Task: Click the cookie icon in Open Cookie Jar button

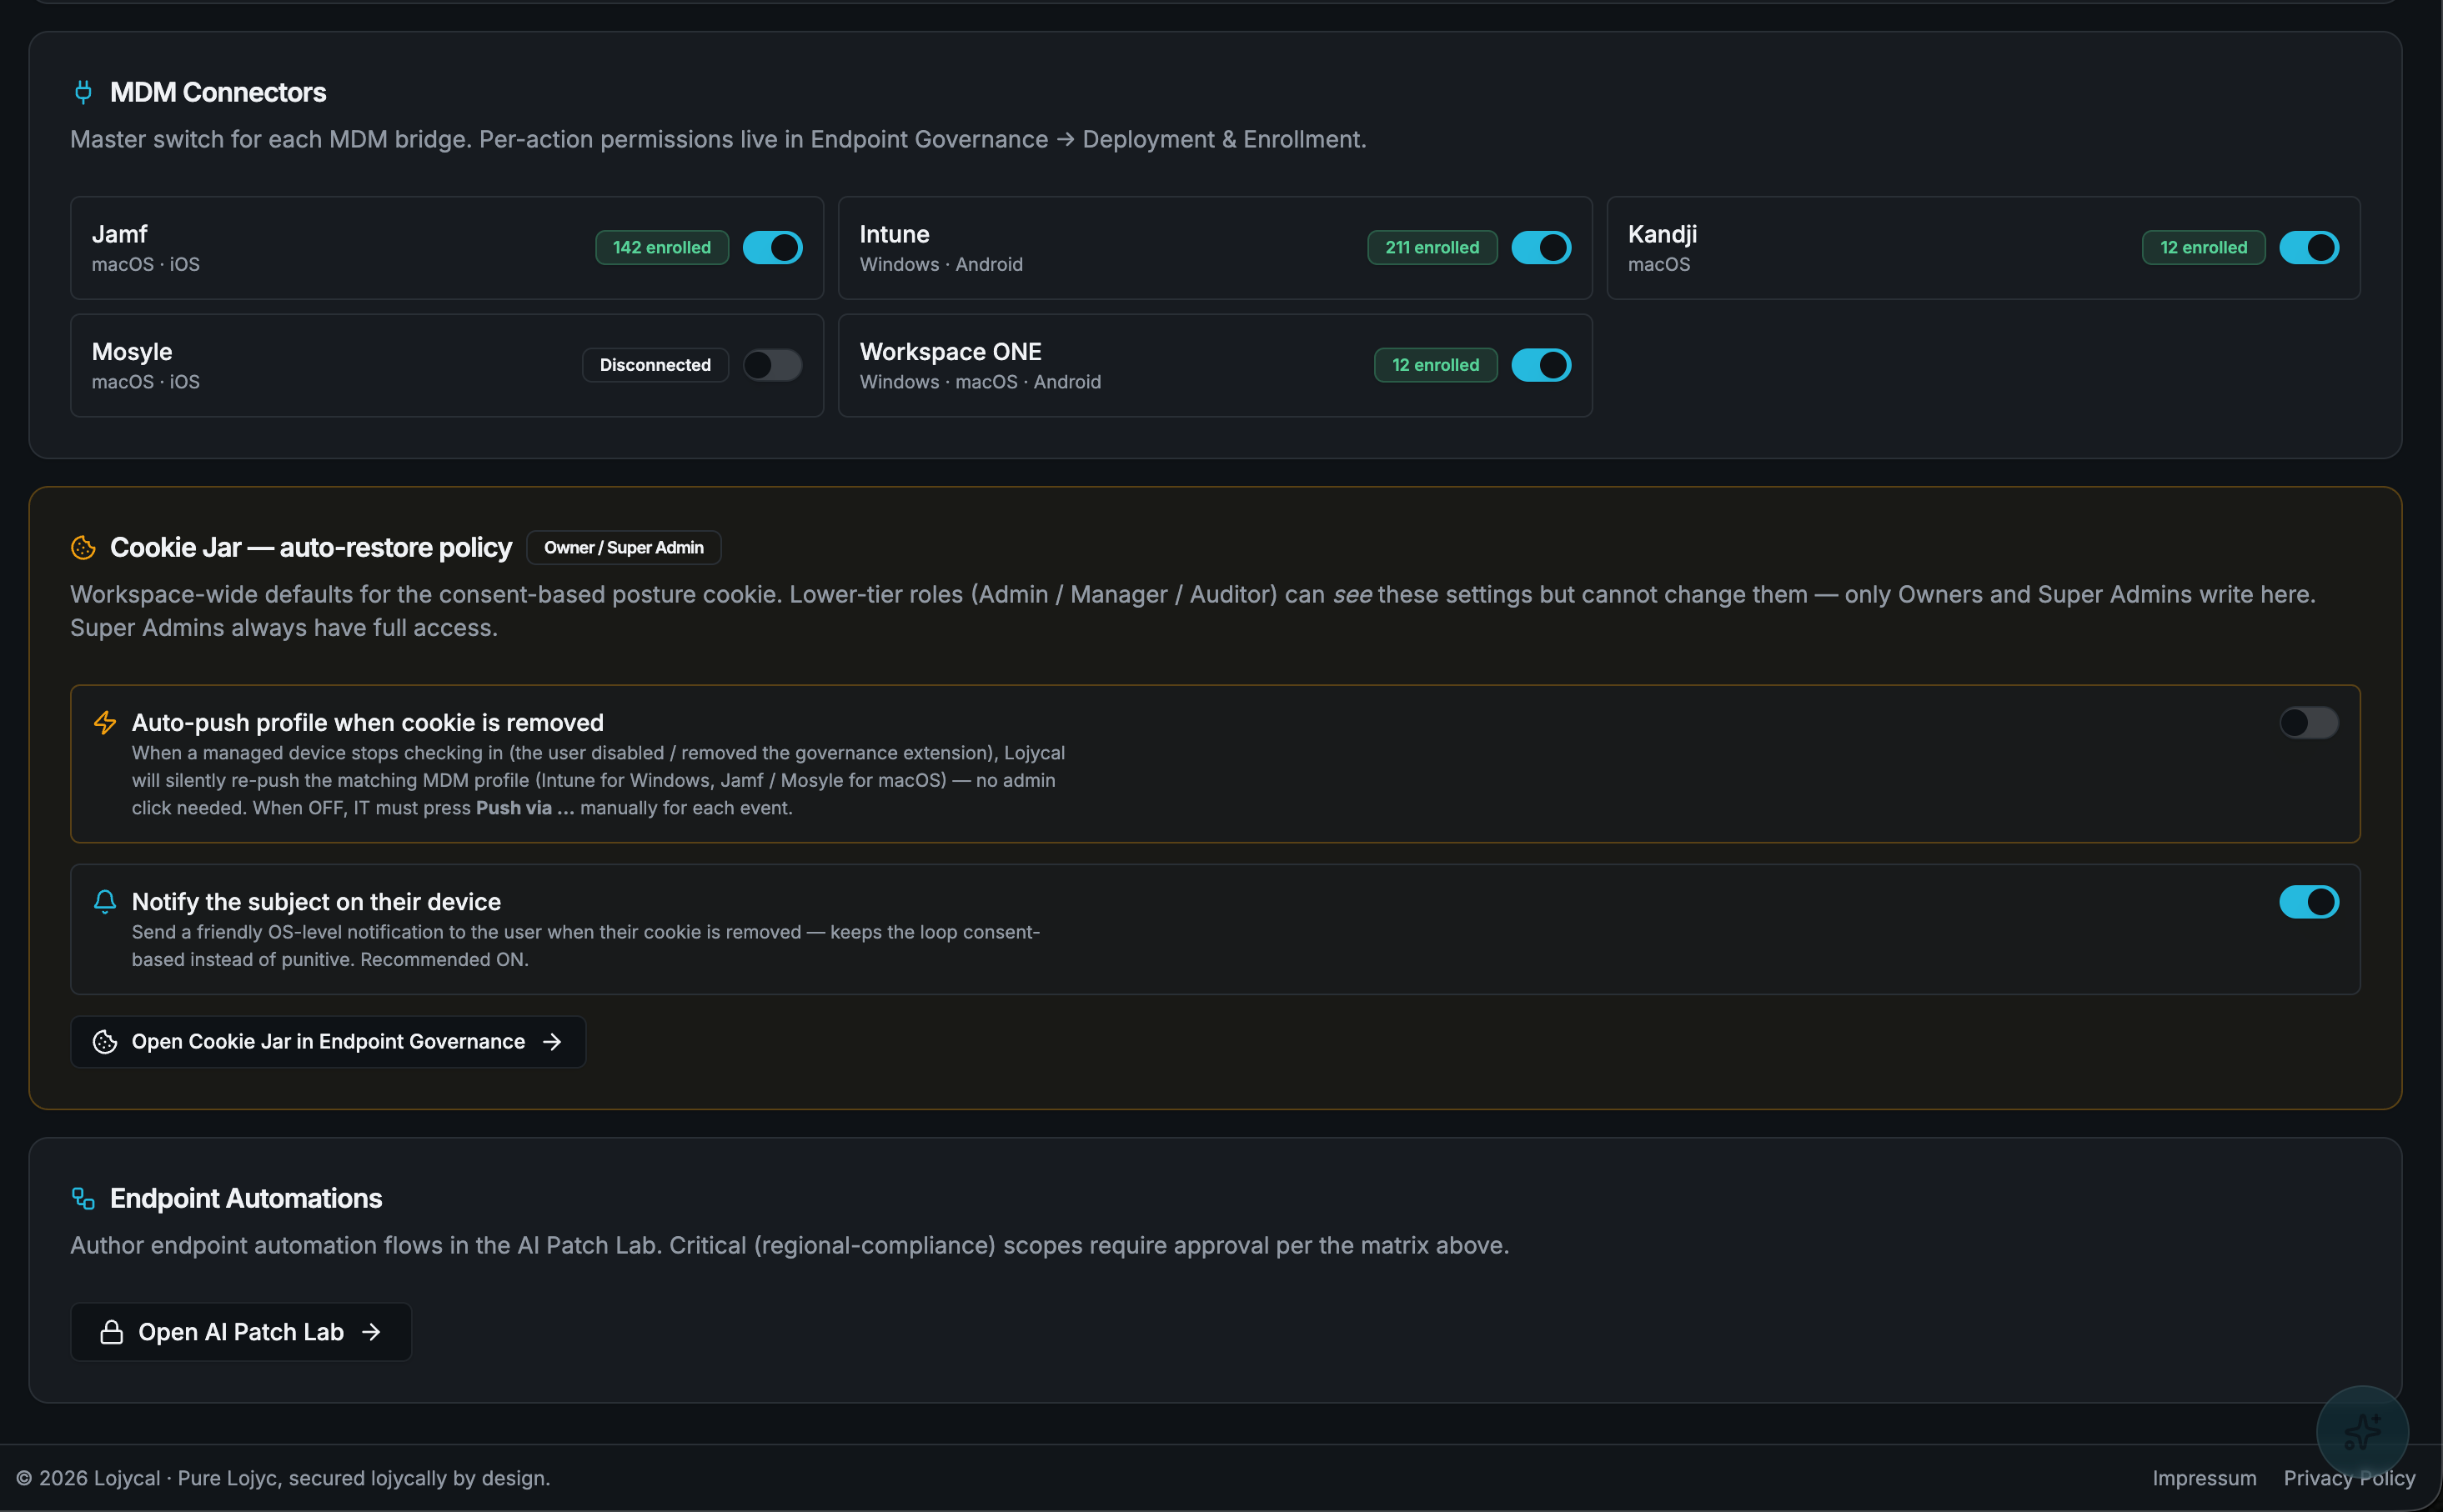Action: pos(105,1042)
